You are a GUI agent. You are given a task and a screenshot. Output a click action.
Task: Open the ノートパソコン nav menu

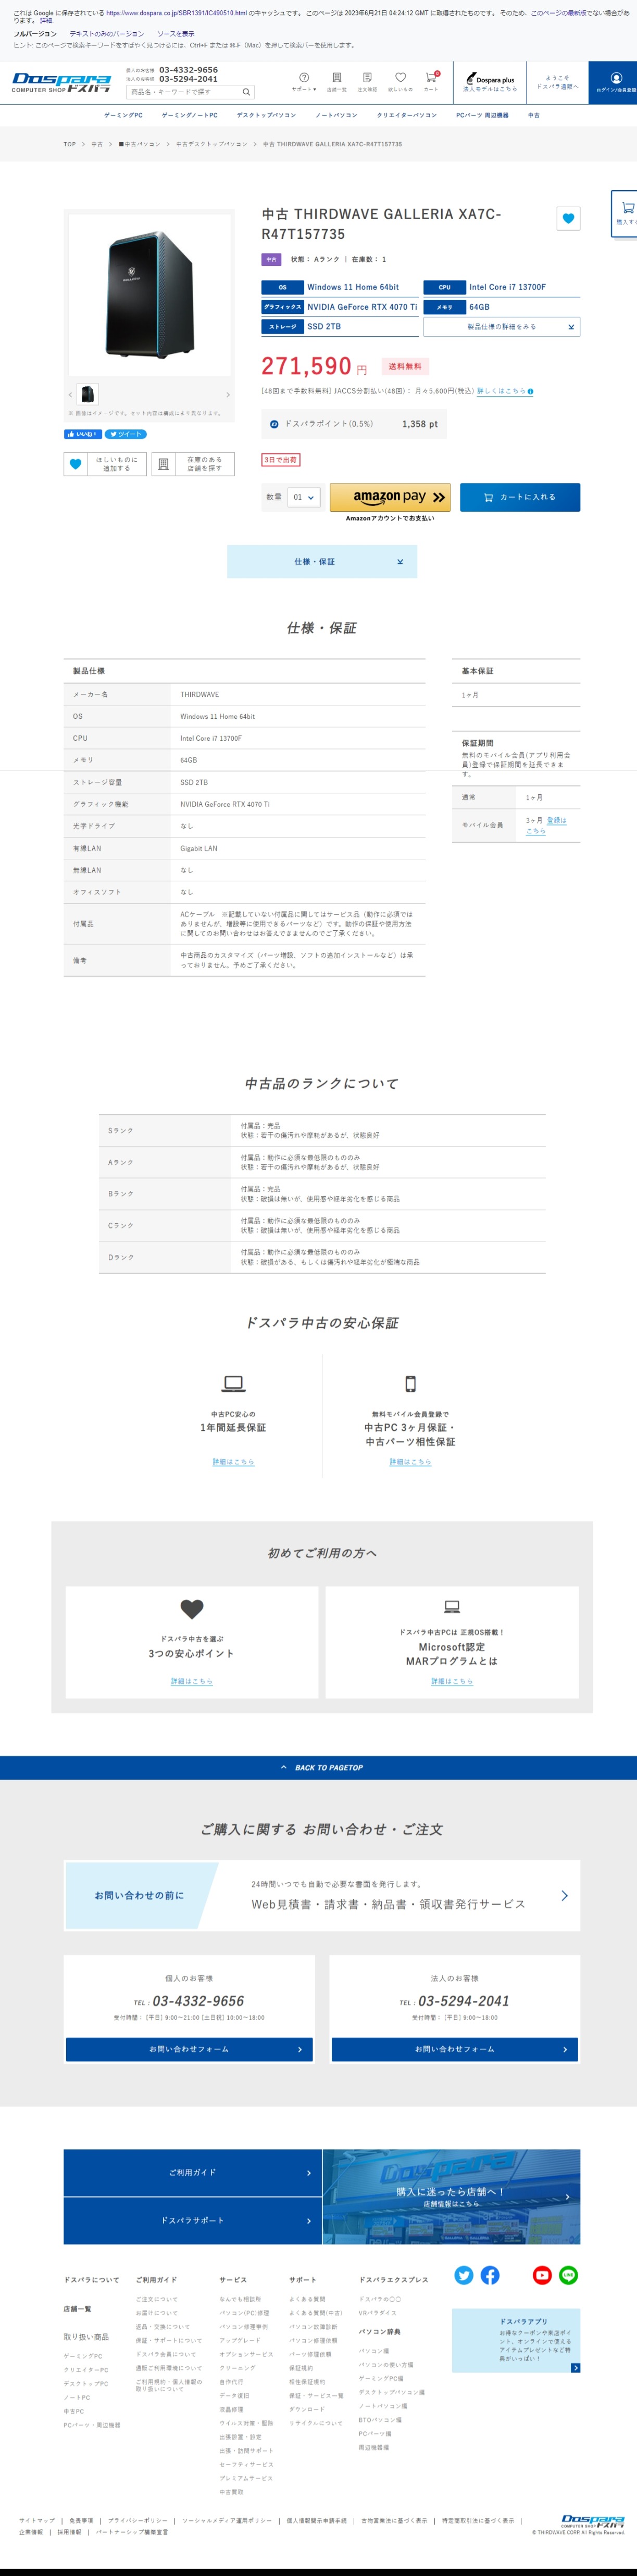tap(336, 115)
